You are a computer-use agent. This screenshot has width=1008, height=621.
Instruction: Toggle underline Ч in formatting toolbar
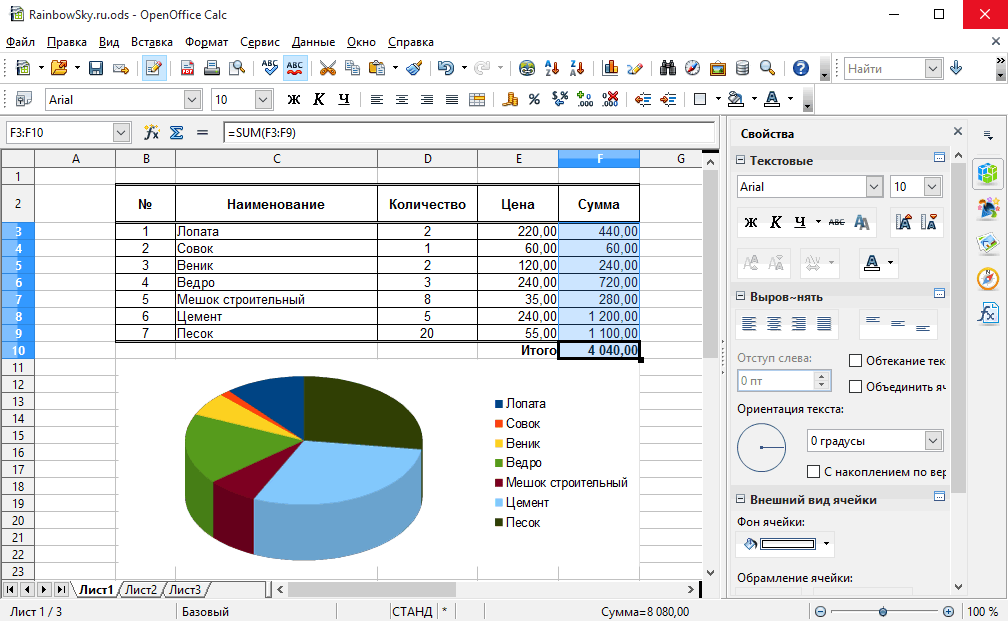coord(344,100)
